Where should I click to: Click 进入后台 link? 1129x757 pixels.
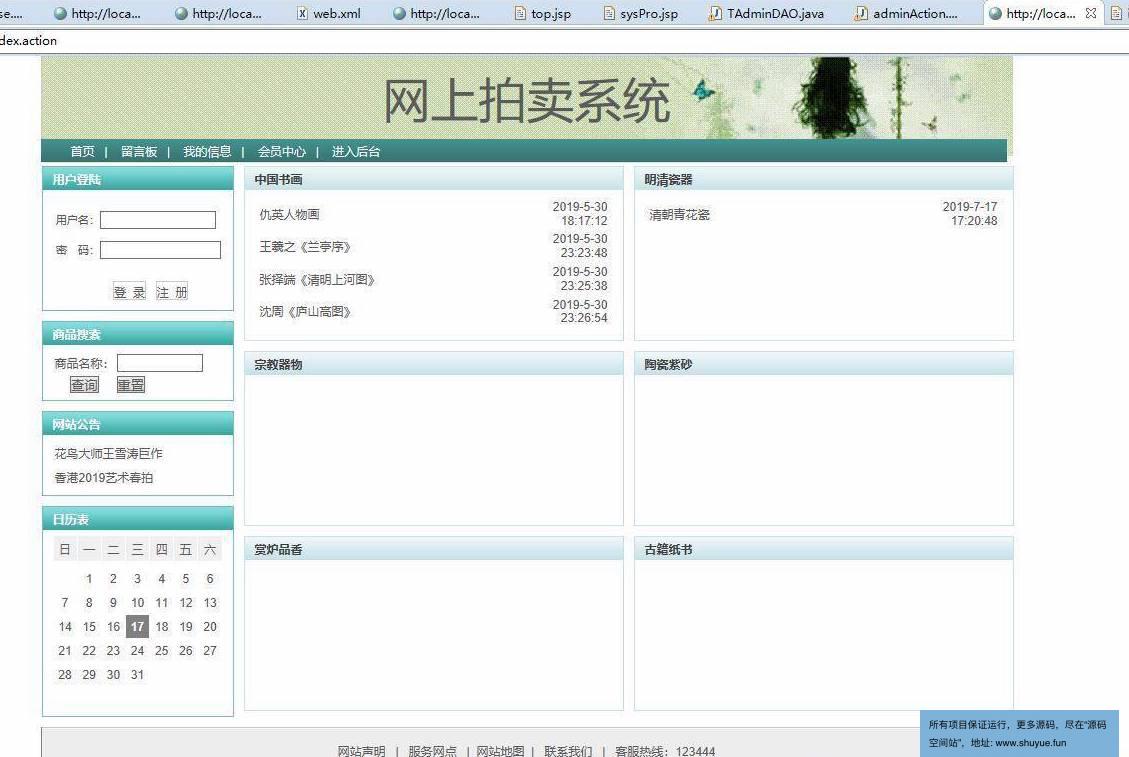pos(356,151)
